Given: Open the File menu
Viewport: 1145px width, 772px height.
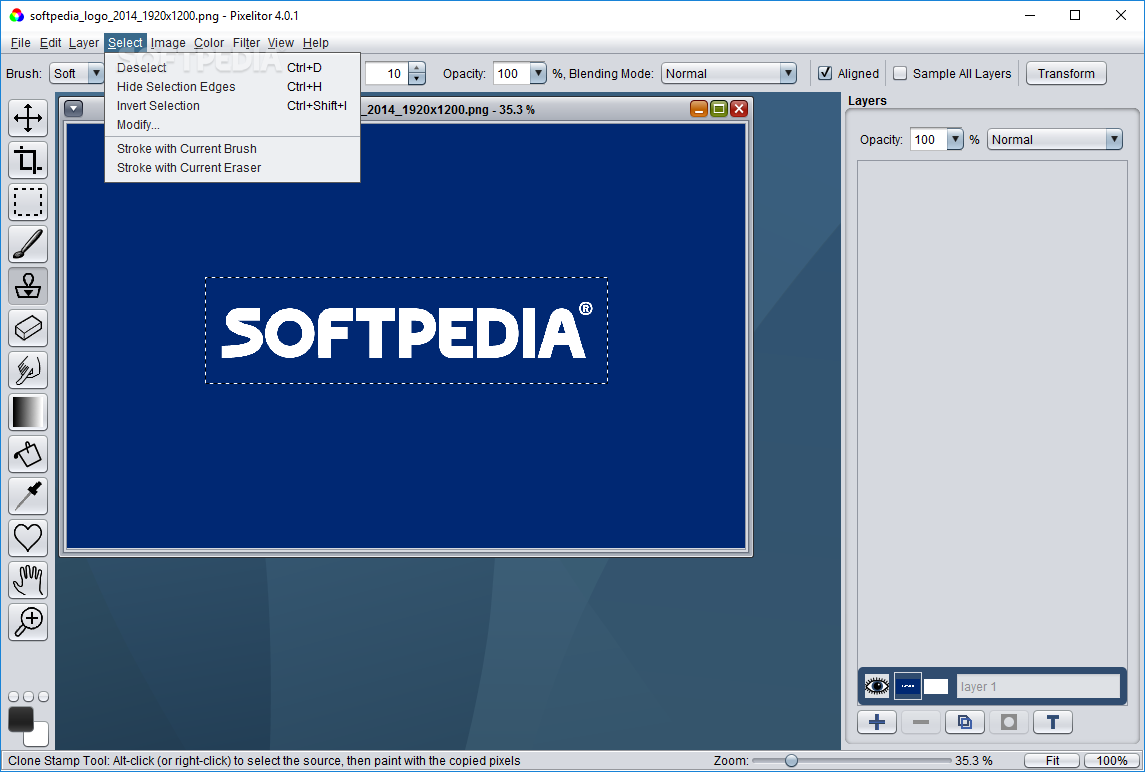Looking at the screenshot, I should [20, 42].
